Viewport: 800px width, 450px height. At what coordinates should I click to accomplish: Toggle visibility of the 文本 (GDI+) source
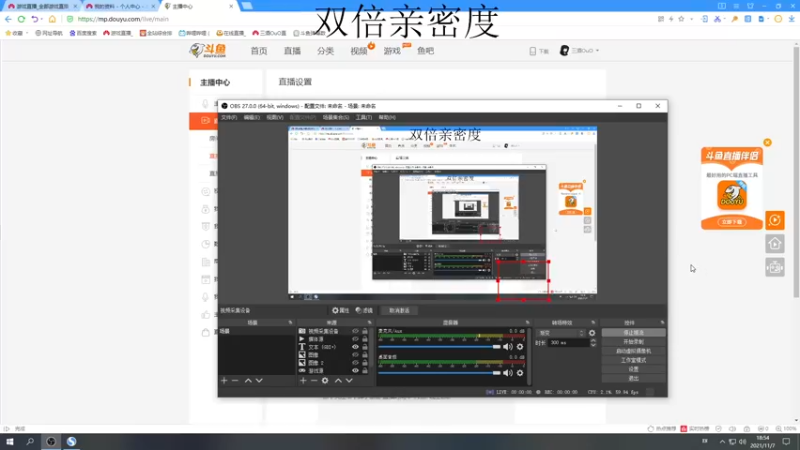(x=355, y=347)
